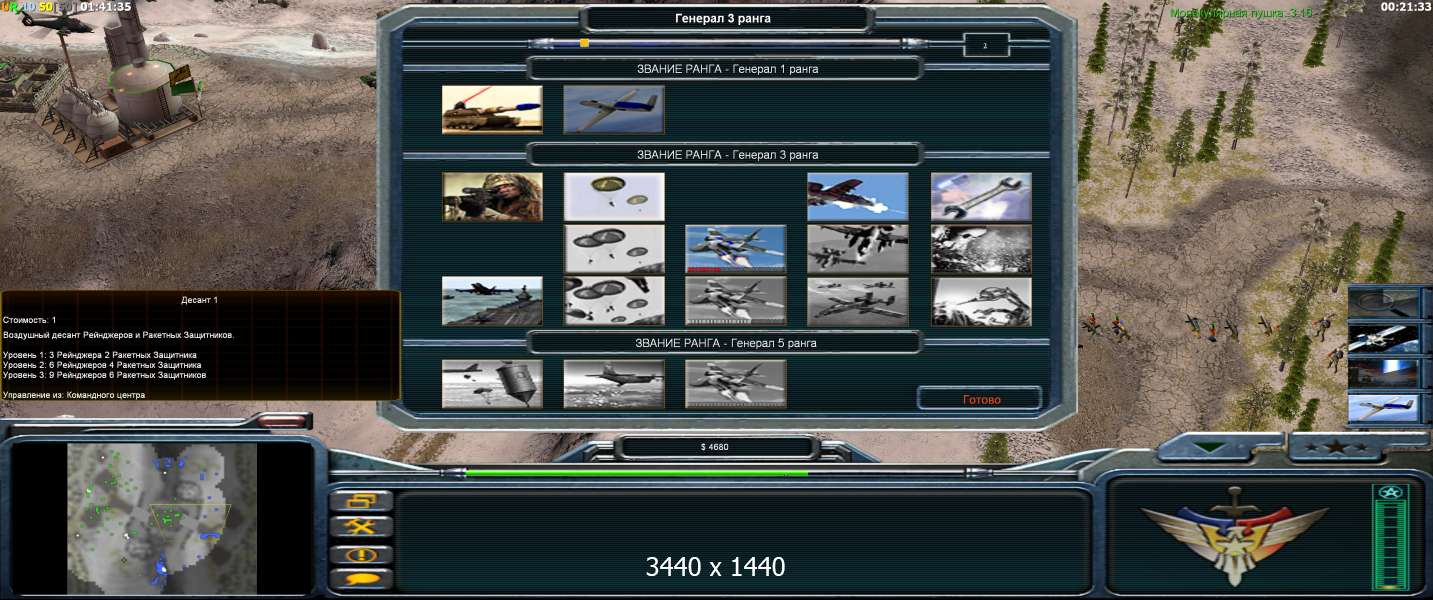This screenshot has height=600, width=1433.
Task: Click the Готово button
Action: point(980,399)
